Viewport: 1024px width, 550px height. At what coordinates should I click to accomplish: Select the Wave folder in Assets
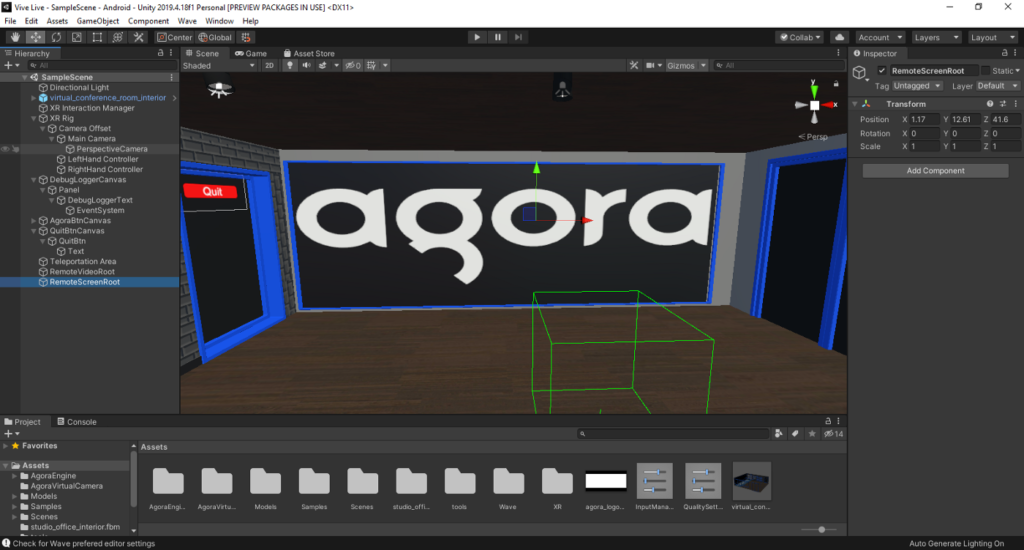pos(508,488)
